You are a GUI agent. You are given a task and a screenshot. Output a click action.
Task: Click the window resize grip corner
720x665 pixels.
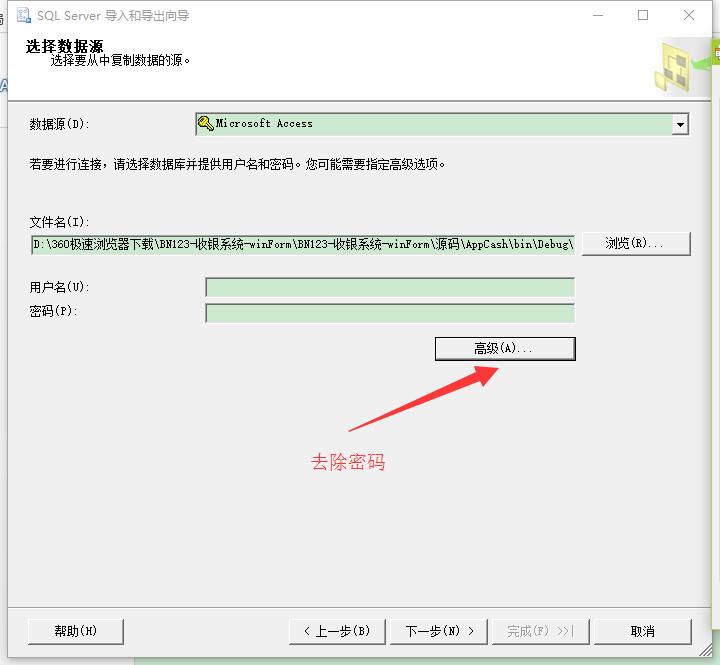coord(705,650)
